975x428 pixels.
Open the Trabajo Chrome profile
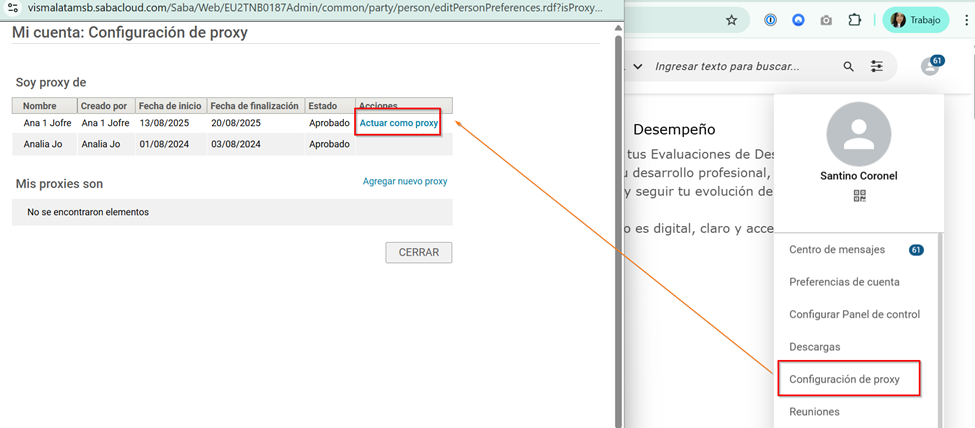click(915, 20)
